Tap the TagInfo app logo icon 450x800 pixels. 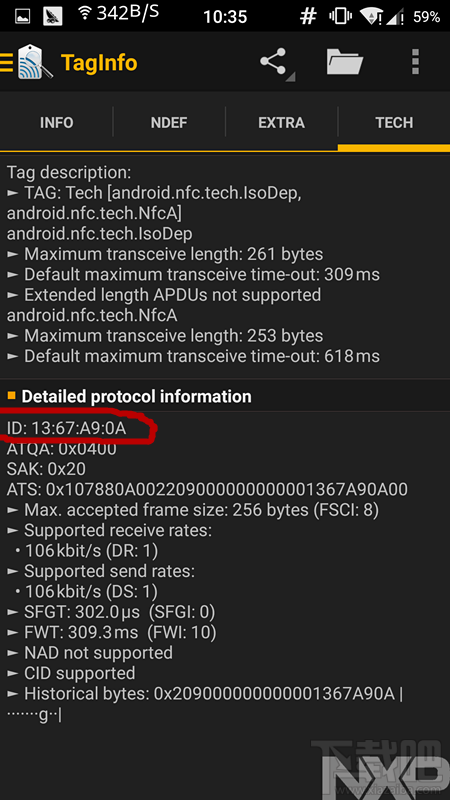tap(35, 62)
